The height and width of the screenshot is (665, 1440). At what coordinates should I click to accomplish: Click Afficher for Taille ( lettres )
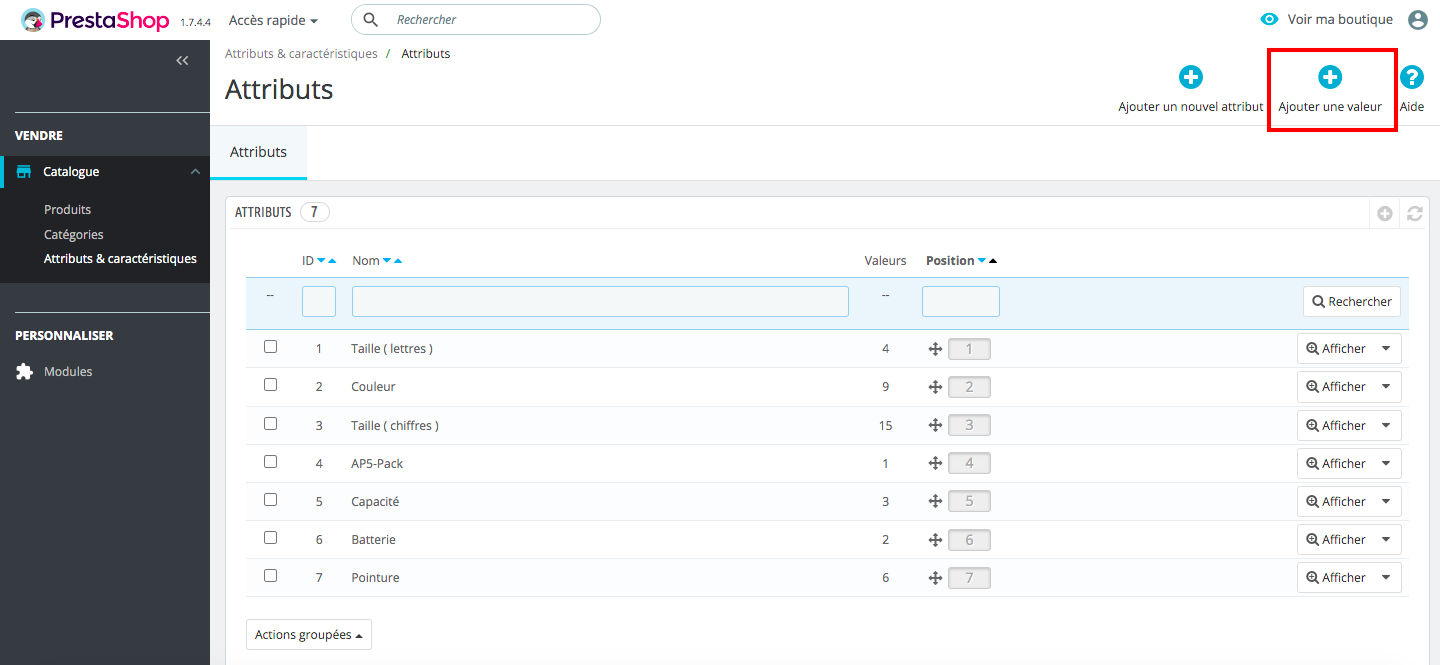[1335, 349]
